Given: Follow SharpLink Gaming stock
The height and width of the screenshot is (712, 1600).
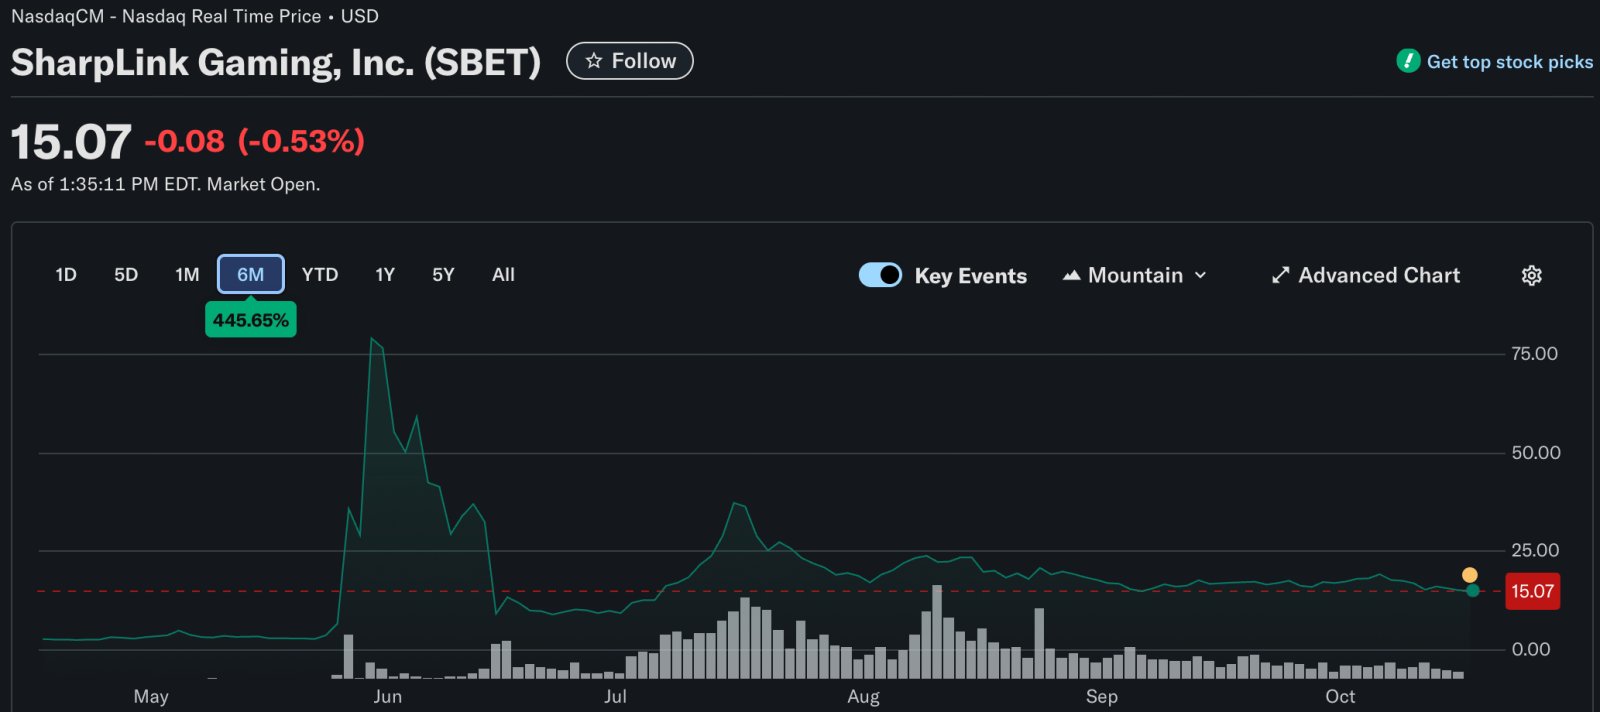Looking at the screenshot, I should click(630, 61).
